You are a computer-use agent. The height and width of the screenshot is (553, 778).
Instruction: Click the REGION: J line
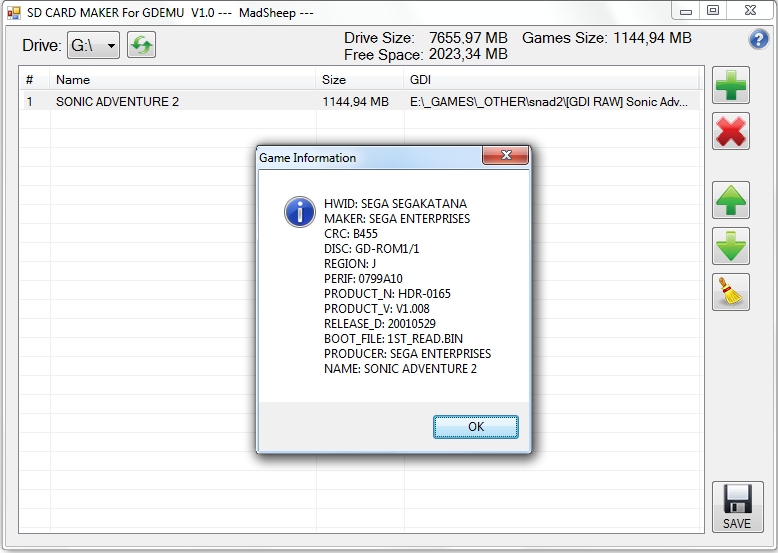[350, 264]
